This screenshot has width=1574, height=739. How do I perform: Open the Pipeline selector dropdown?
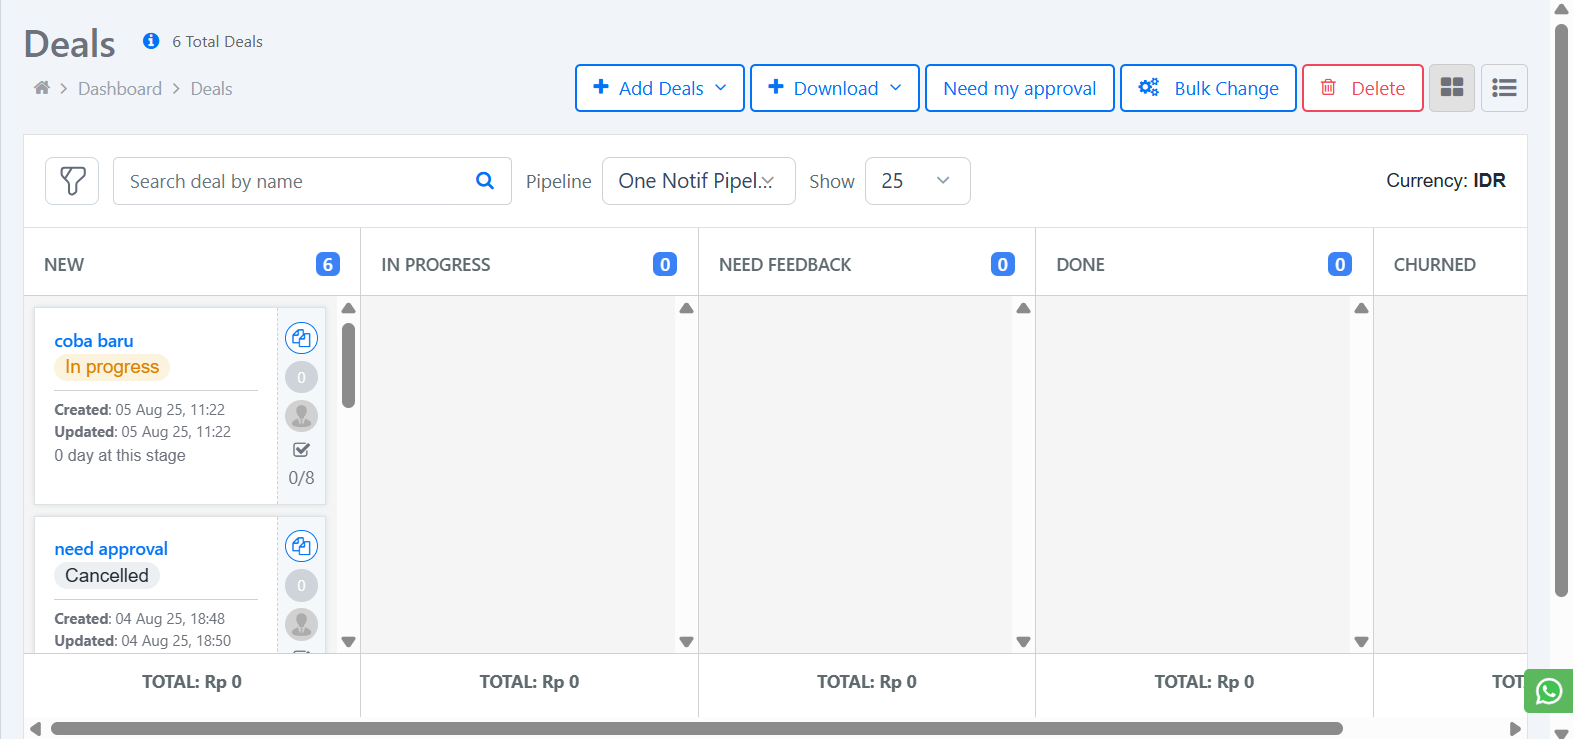click(x=698, y=181)
